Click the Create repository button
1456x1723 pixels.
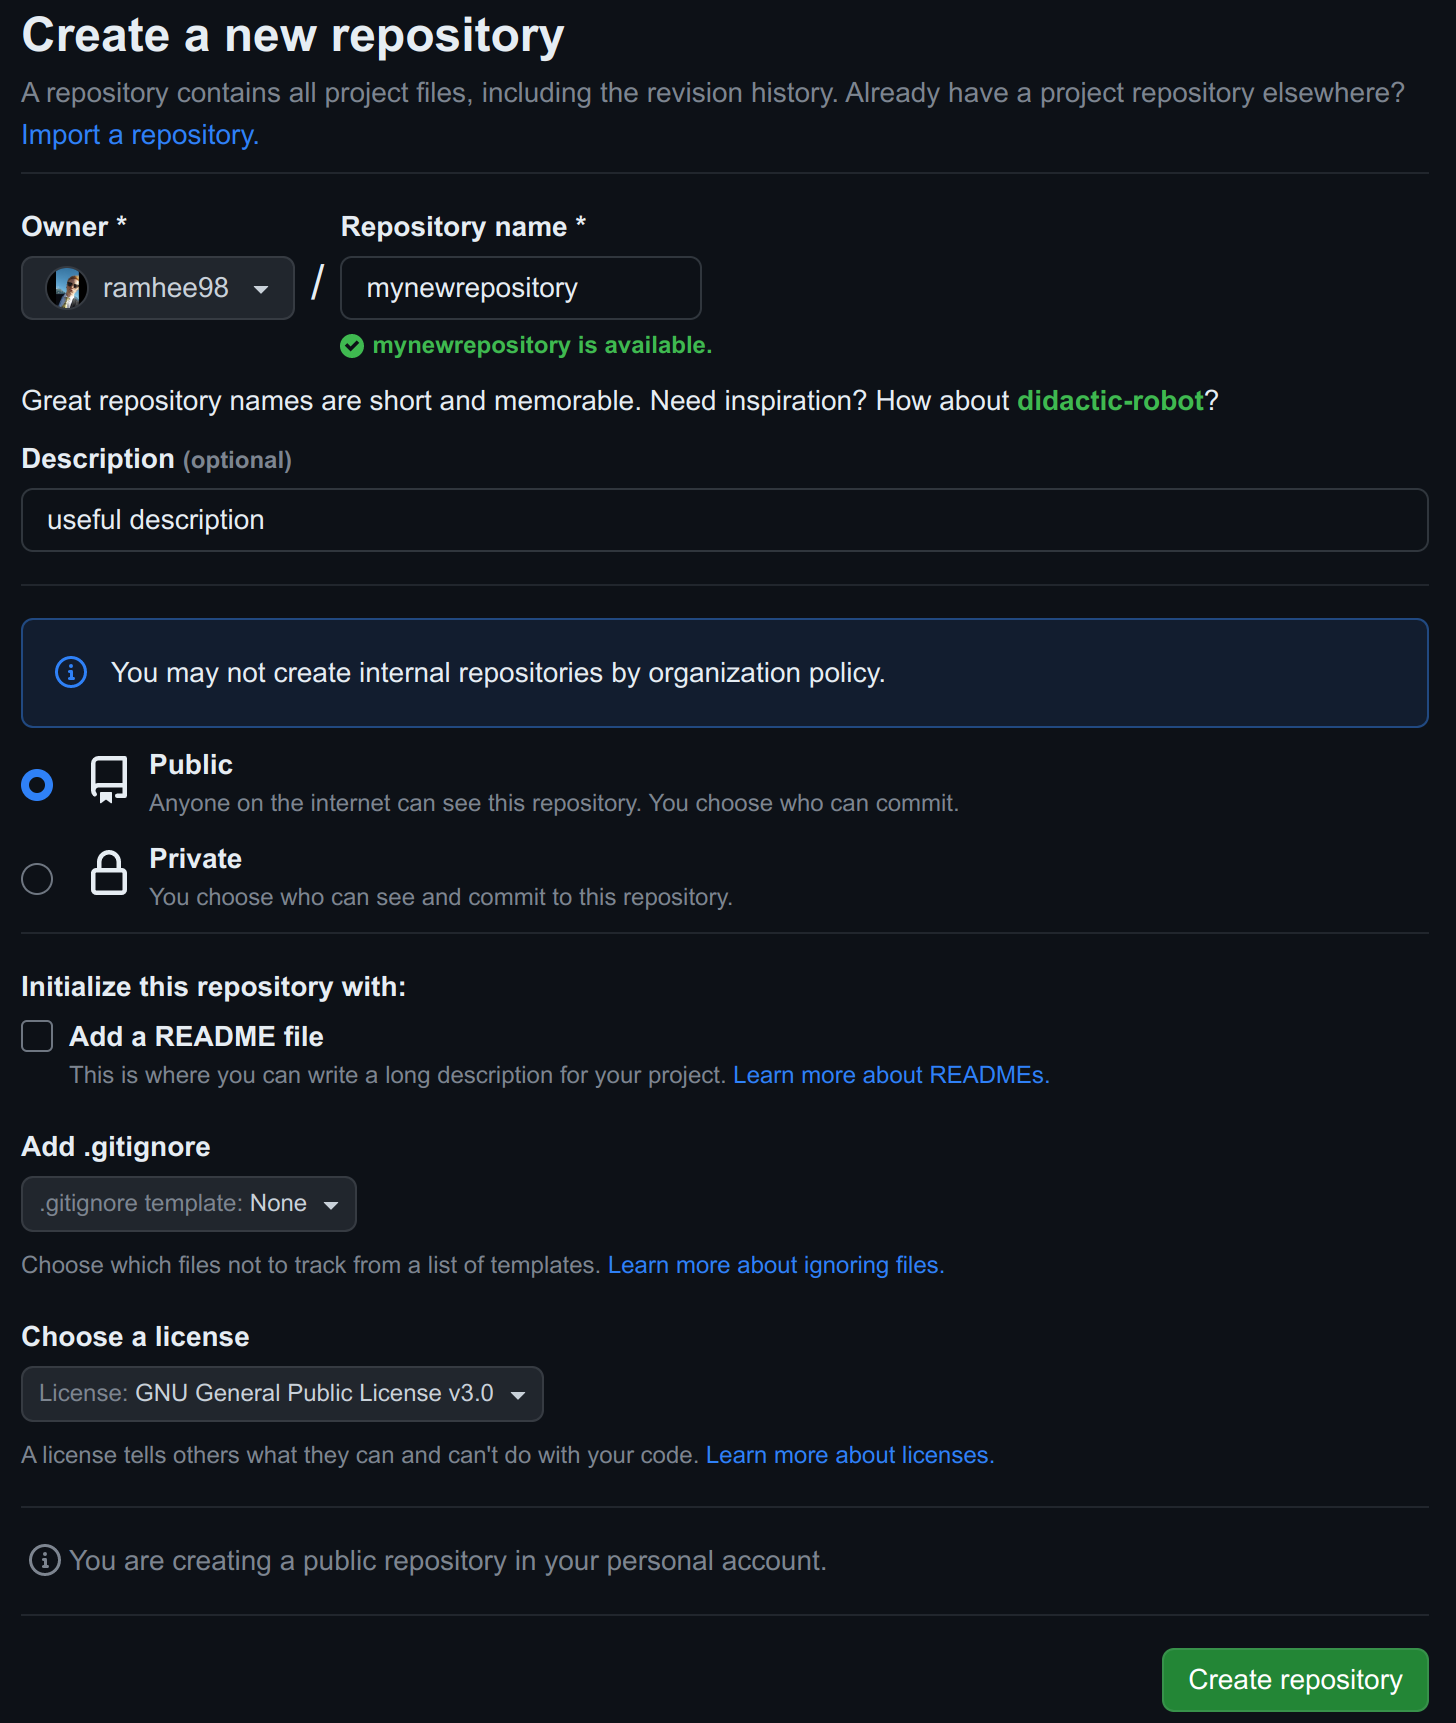[x=1295, y=1680]
